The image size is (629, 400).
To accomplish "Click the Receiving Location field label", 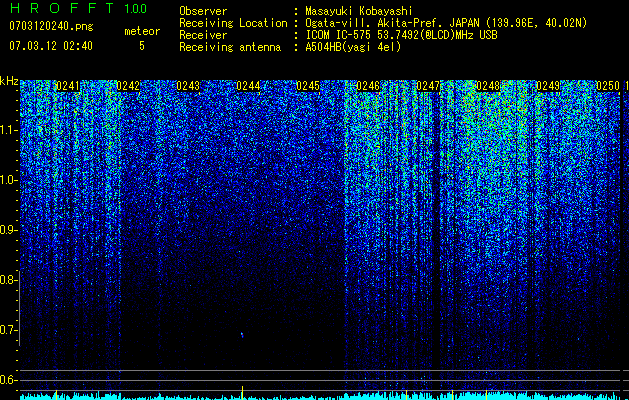I will pyautogui.click(x=233, y=23).
